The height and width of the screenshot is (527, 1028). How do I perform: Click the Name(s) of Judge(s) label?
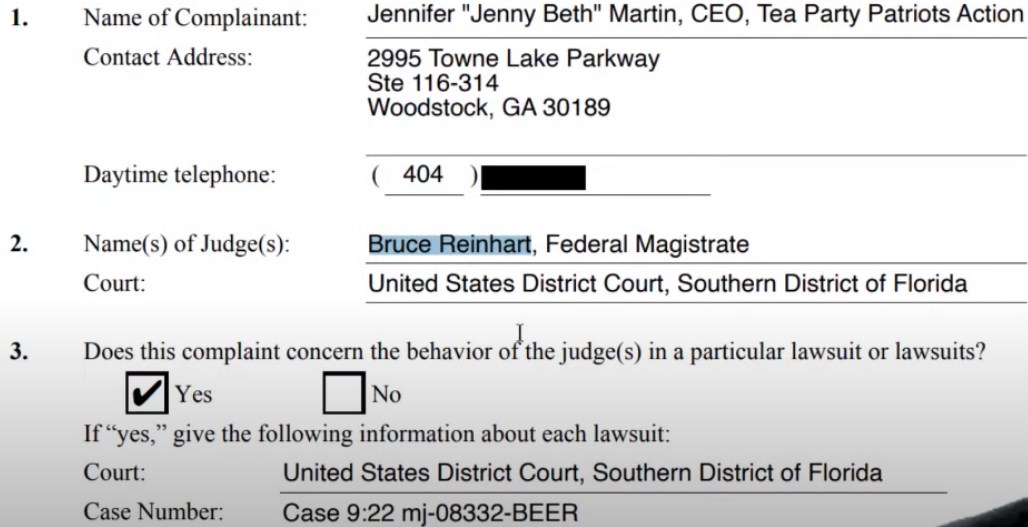tap(186, 244)
